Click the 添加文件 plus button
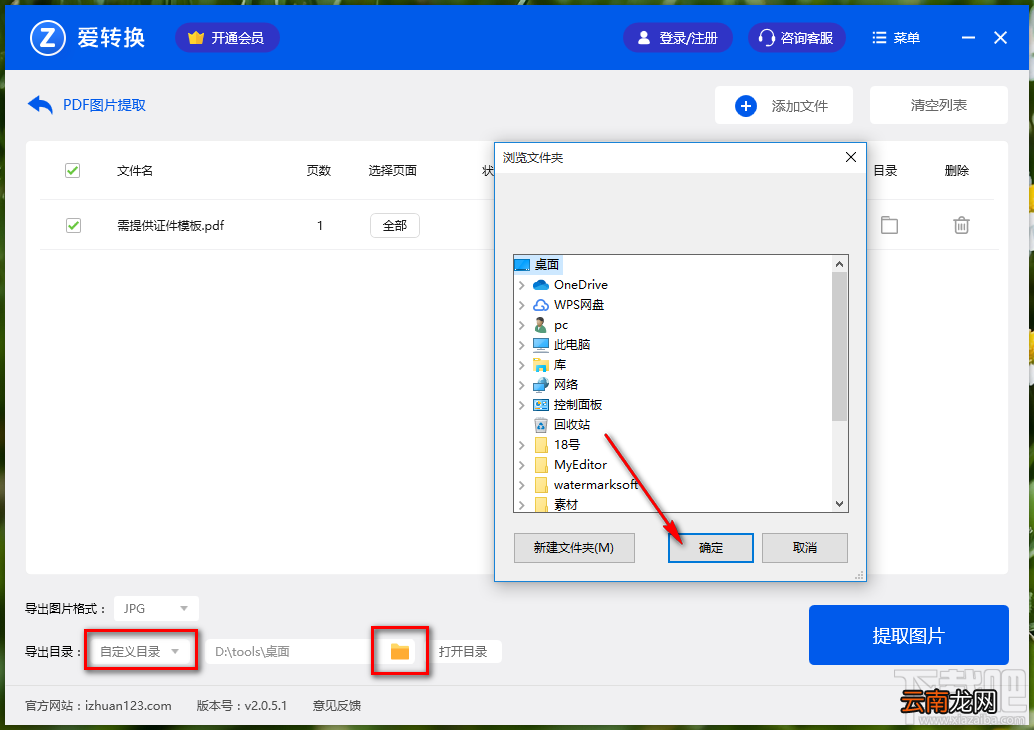Screen dimensions: 1034x730 click(x=783, y=106)
